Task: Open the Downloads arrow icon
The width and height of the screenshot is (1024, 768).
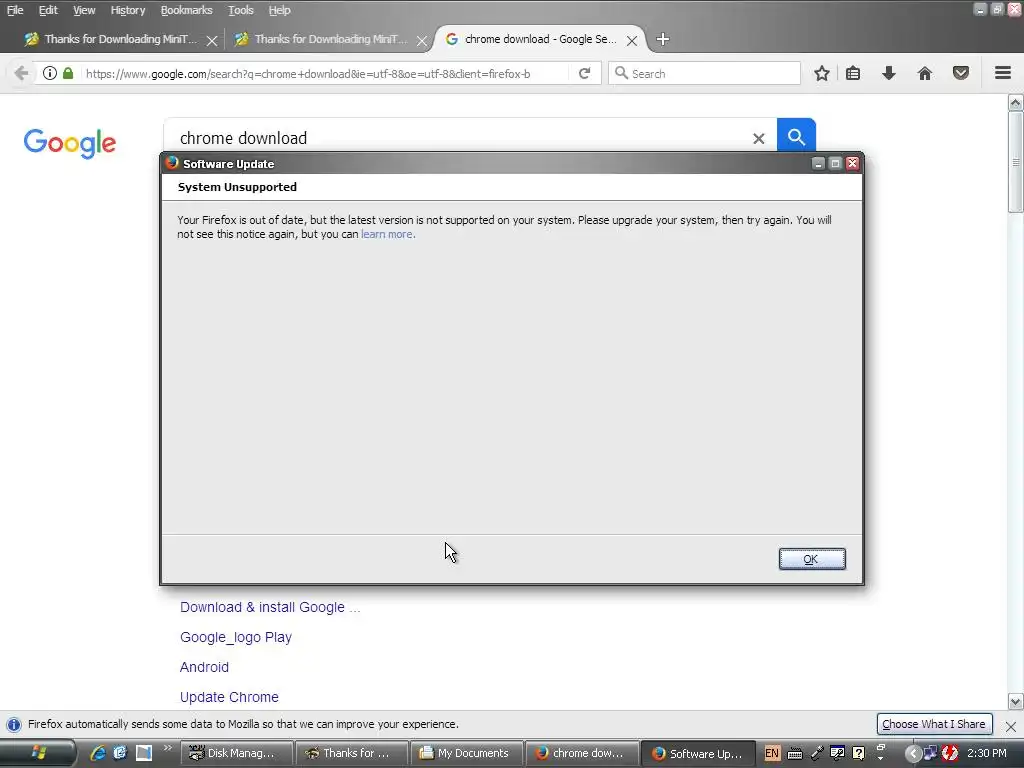Action: (x=888, y=73)
